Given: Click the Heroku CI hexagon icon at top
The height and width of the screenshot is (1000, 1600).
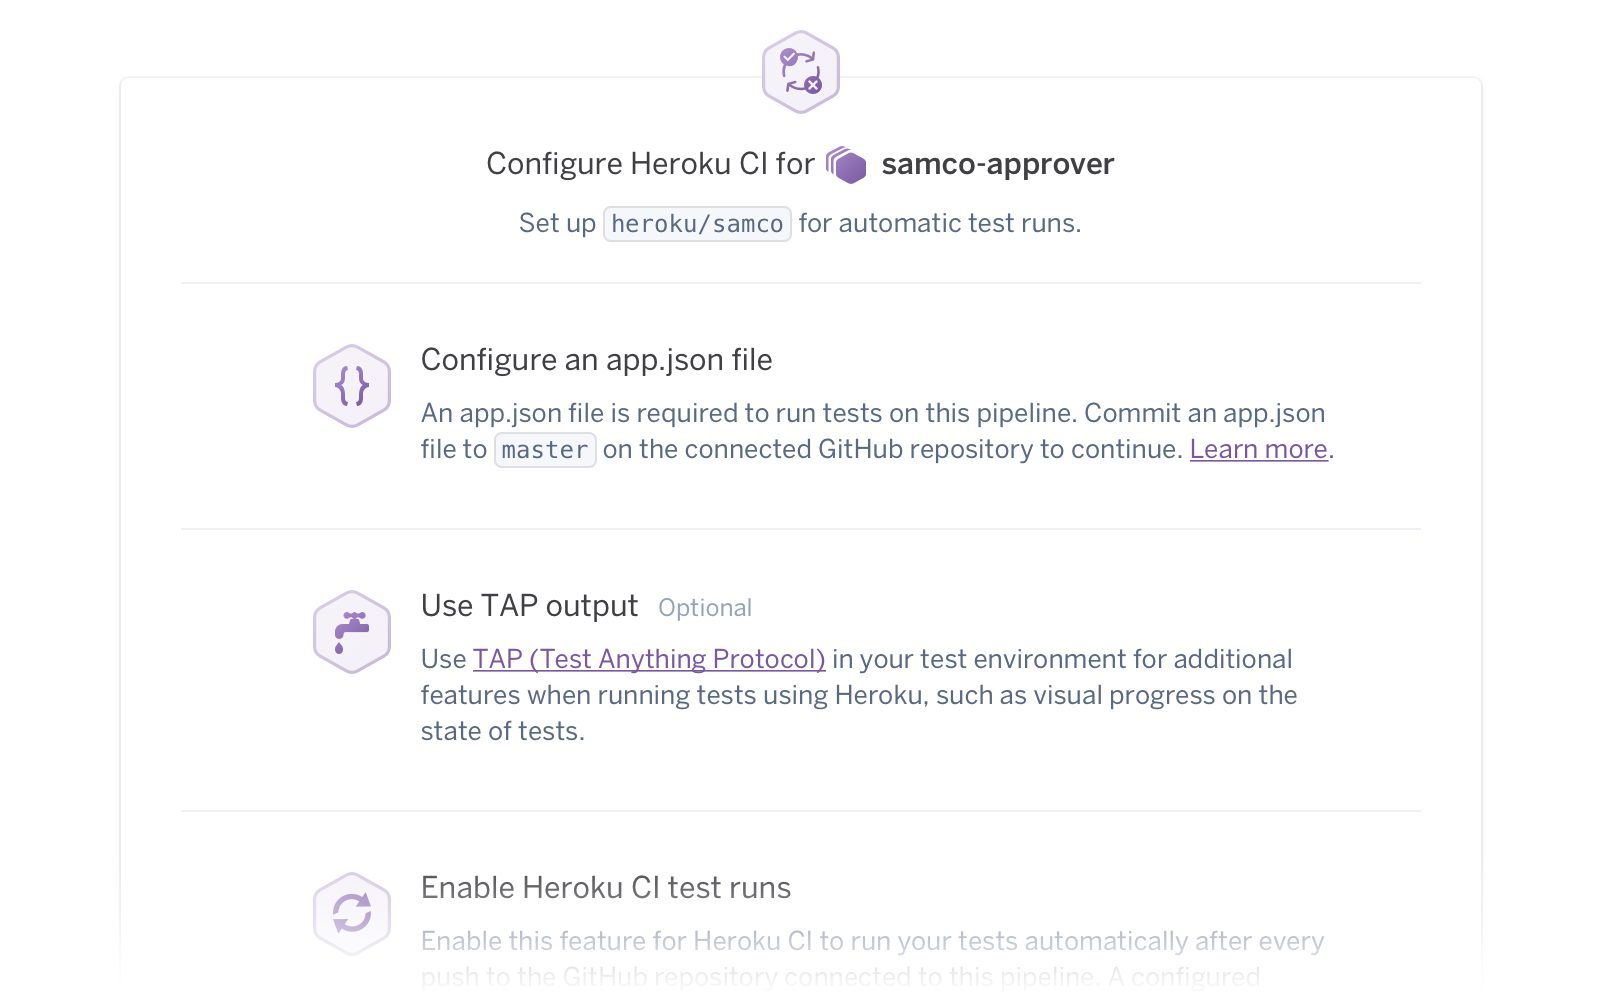Looking at the screenshot, I should (800, 72).
